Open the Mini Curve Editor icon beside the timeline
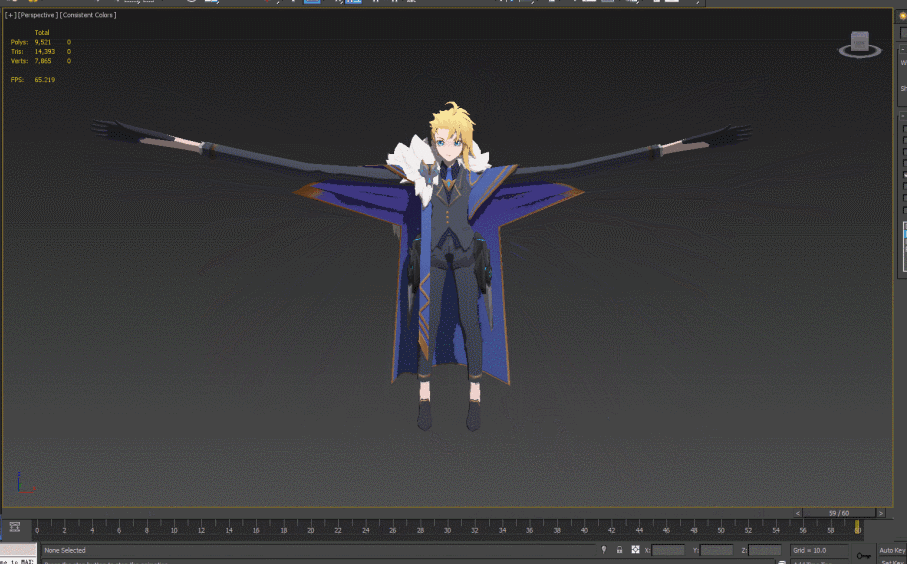The width and height of the screenshot is (907, 564). pos(14,527)
